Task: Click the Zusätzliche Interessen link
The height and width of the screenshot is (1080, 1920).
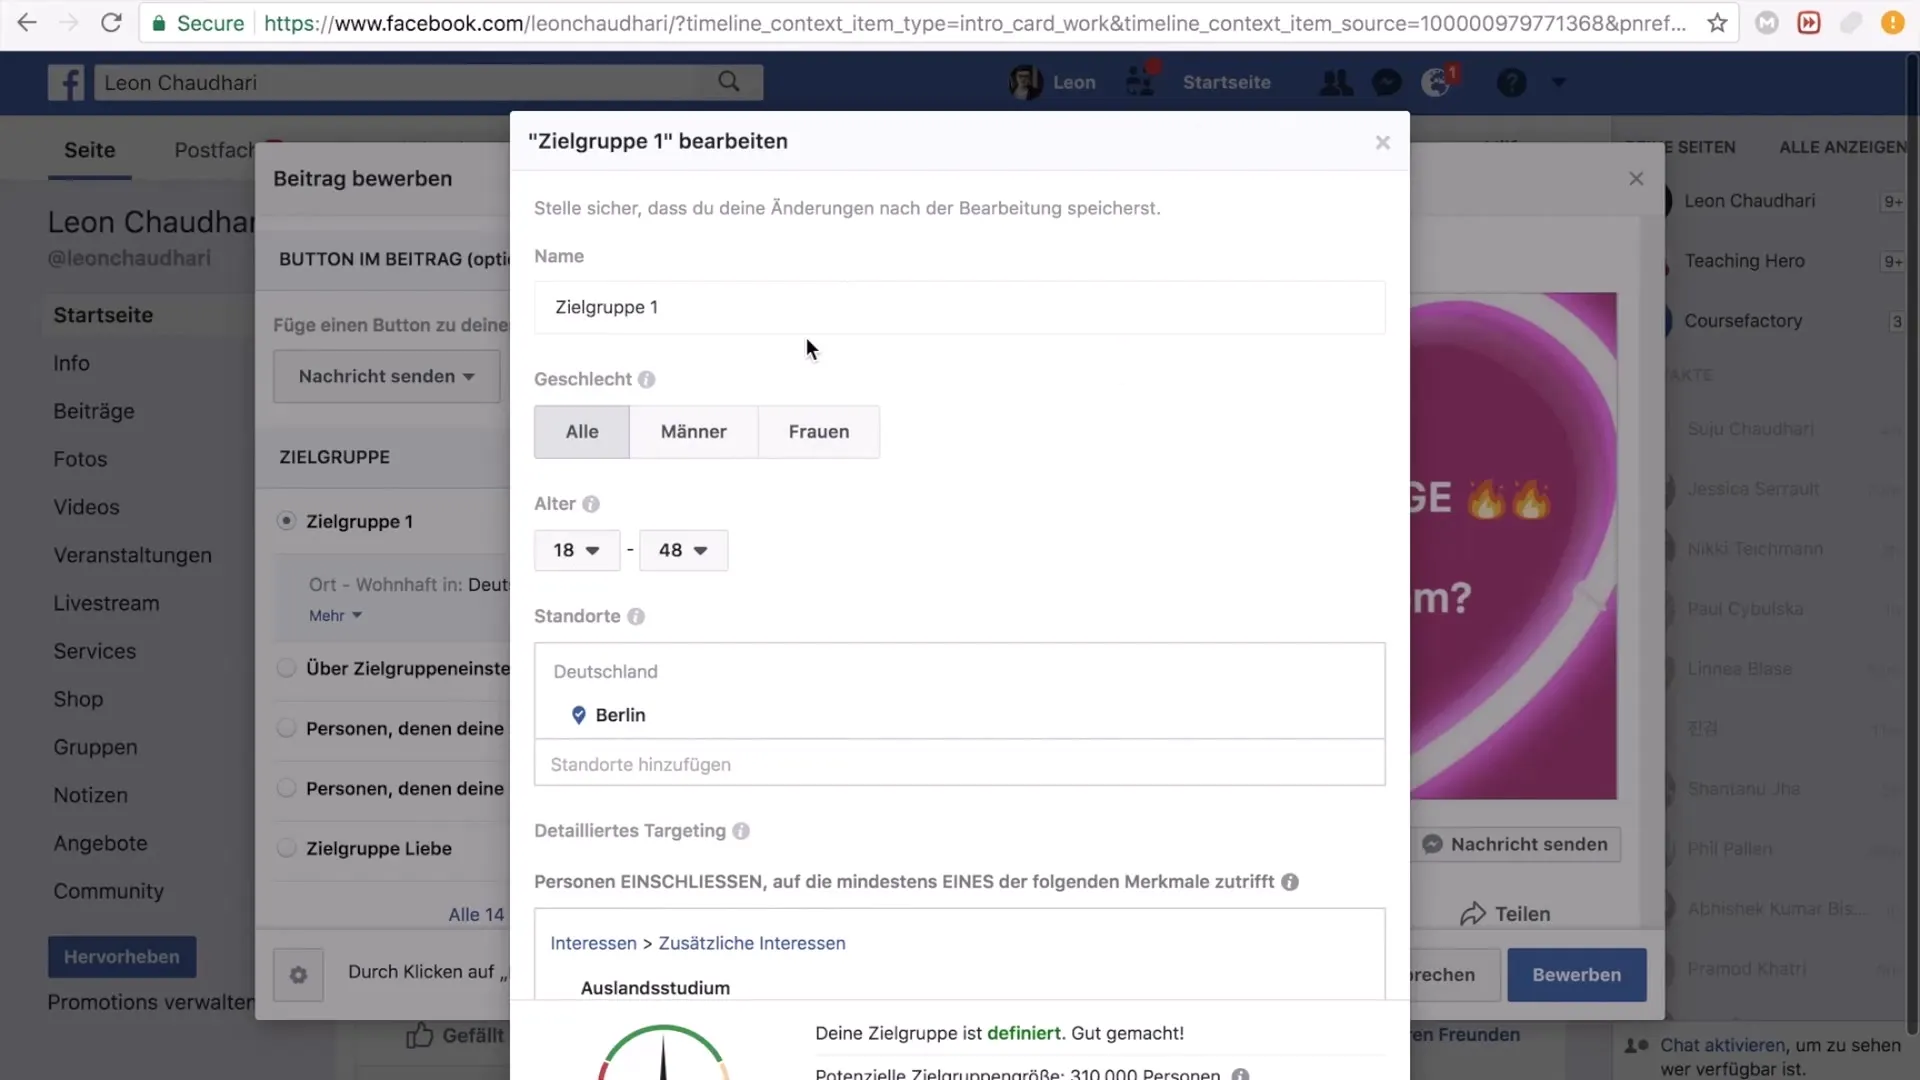Action: point(751,944)
